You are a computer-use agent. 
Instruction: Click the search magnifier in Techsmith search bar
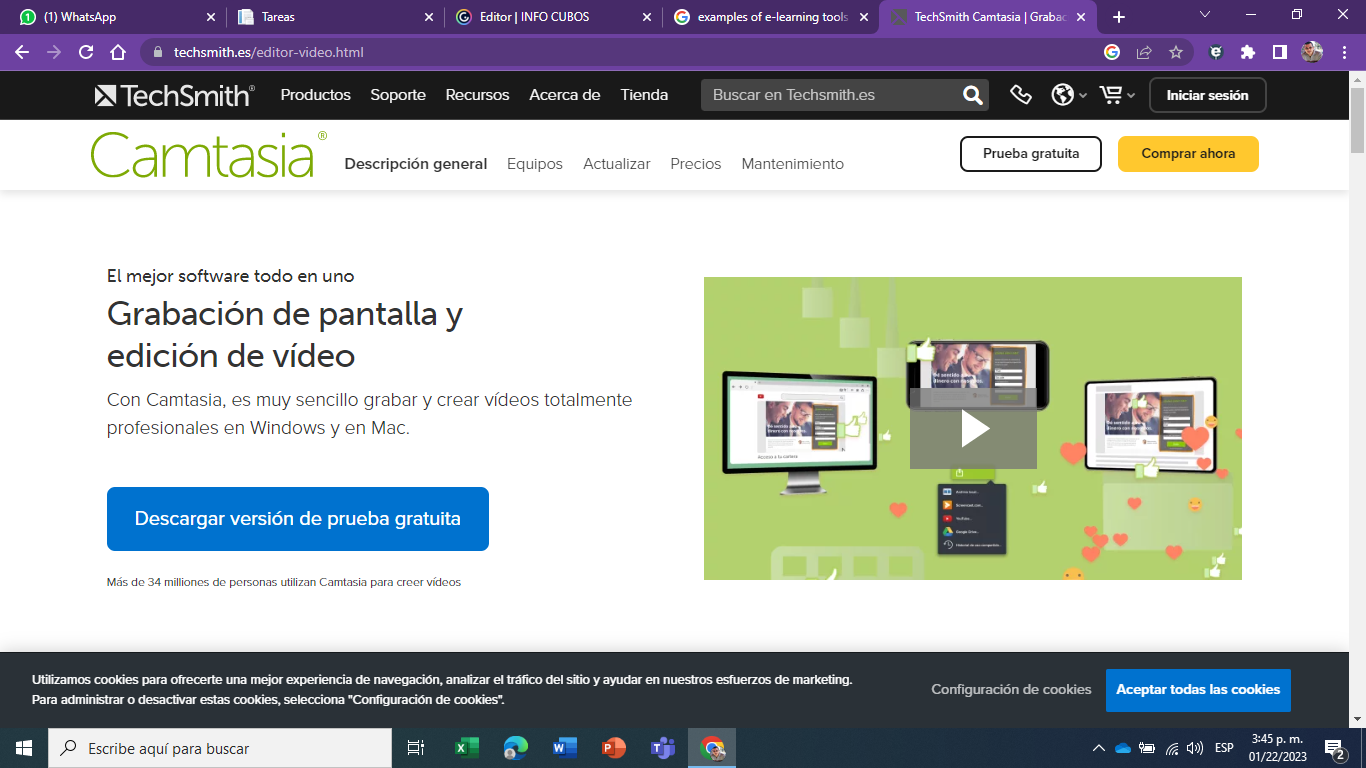969,94
